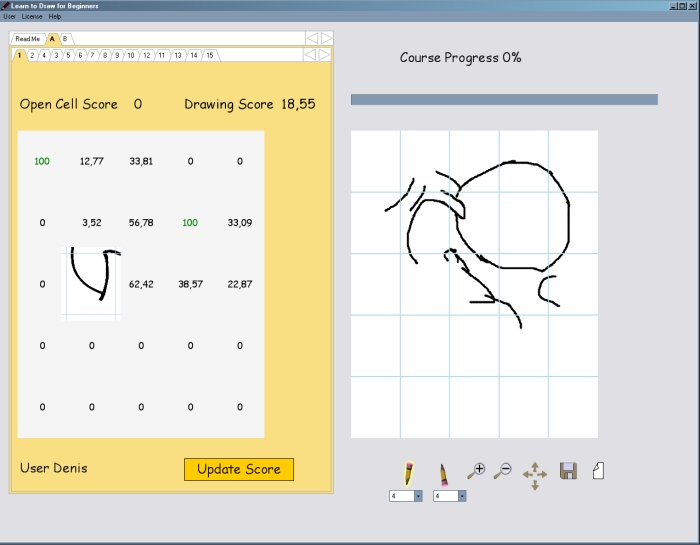
Task: Select the open cell thumbnail in score grid
Action: coord(91,283)
